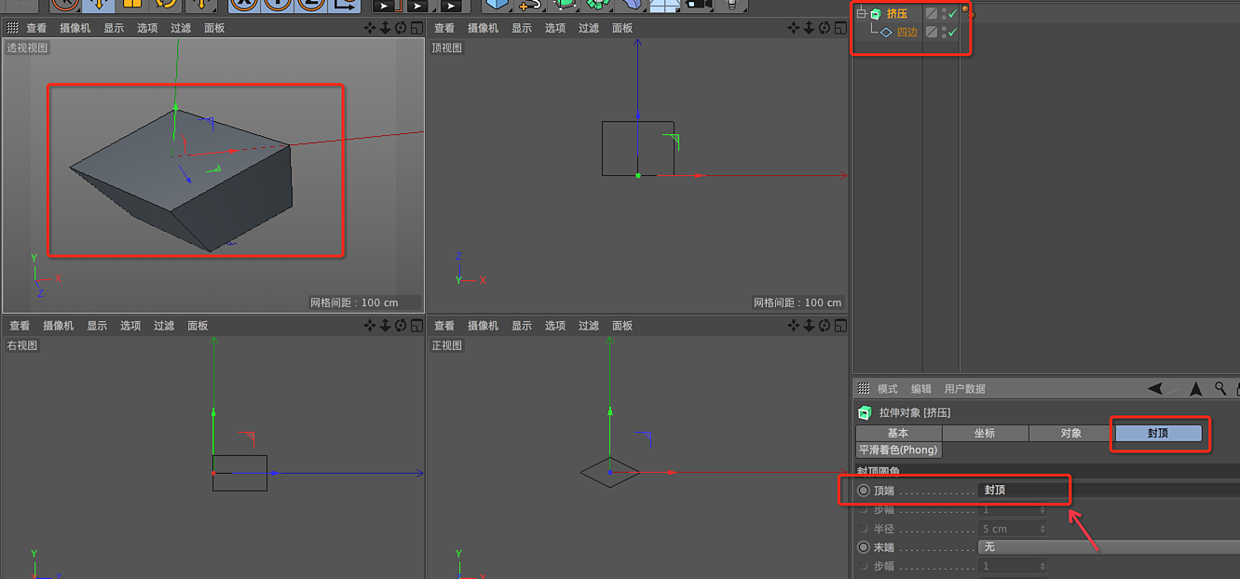The height and width of the screenshot is (579, 1240).
Task: Click the cube icon beside 拉伸对象 [挤压]
Action: (x=864, y=412)
